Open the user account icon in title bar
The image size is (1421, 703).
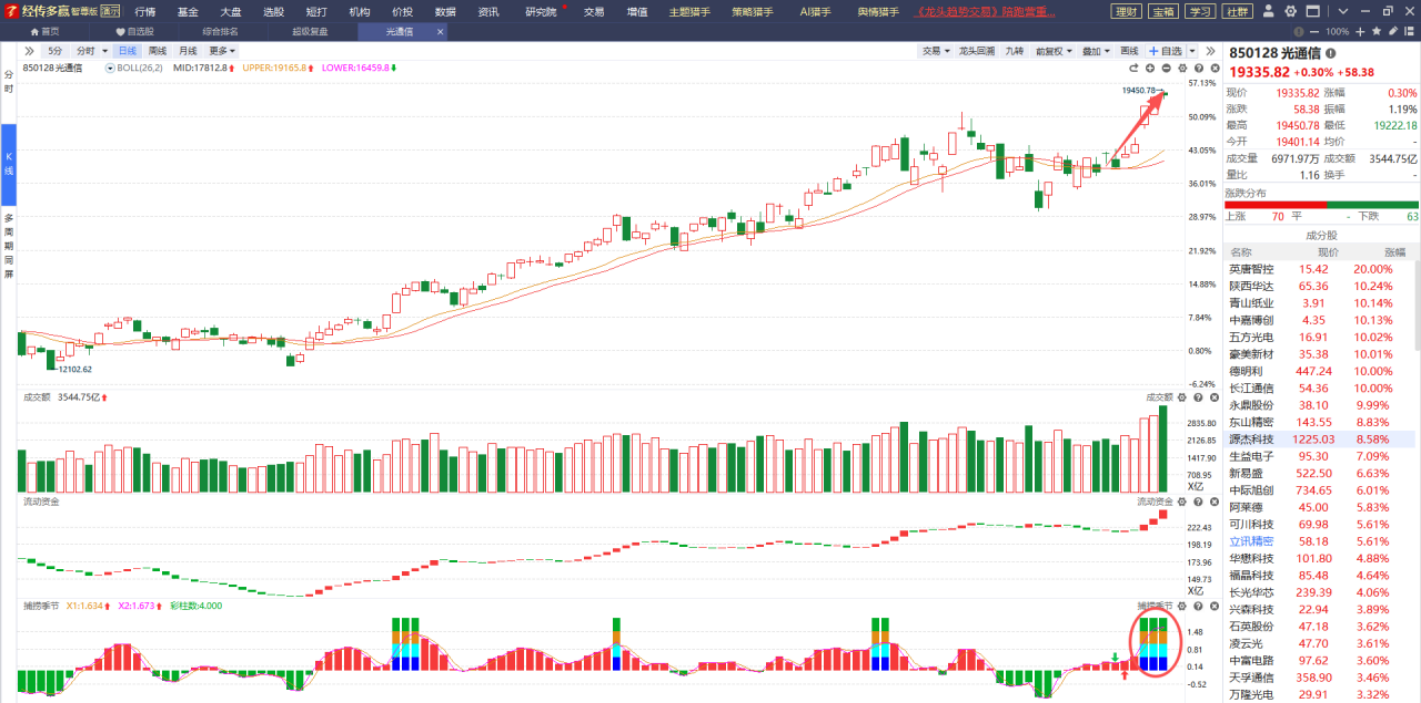point(1268,12)
